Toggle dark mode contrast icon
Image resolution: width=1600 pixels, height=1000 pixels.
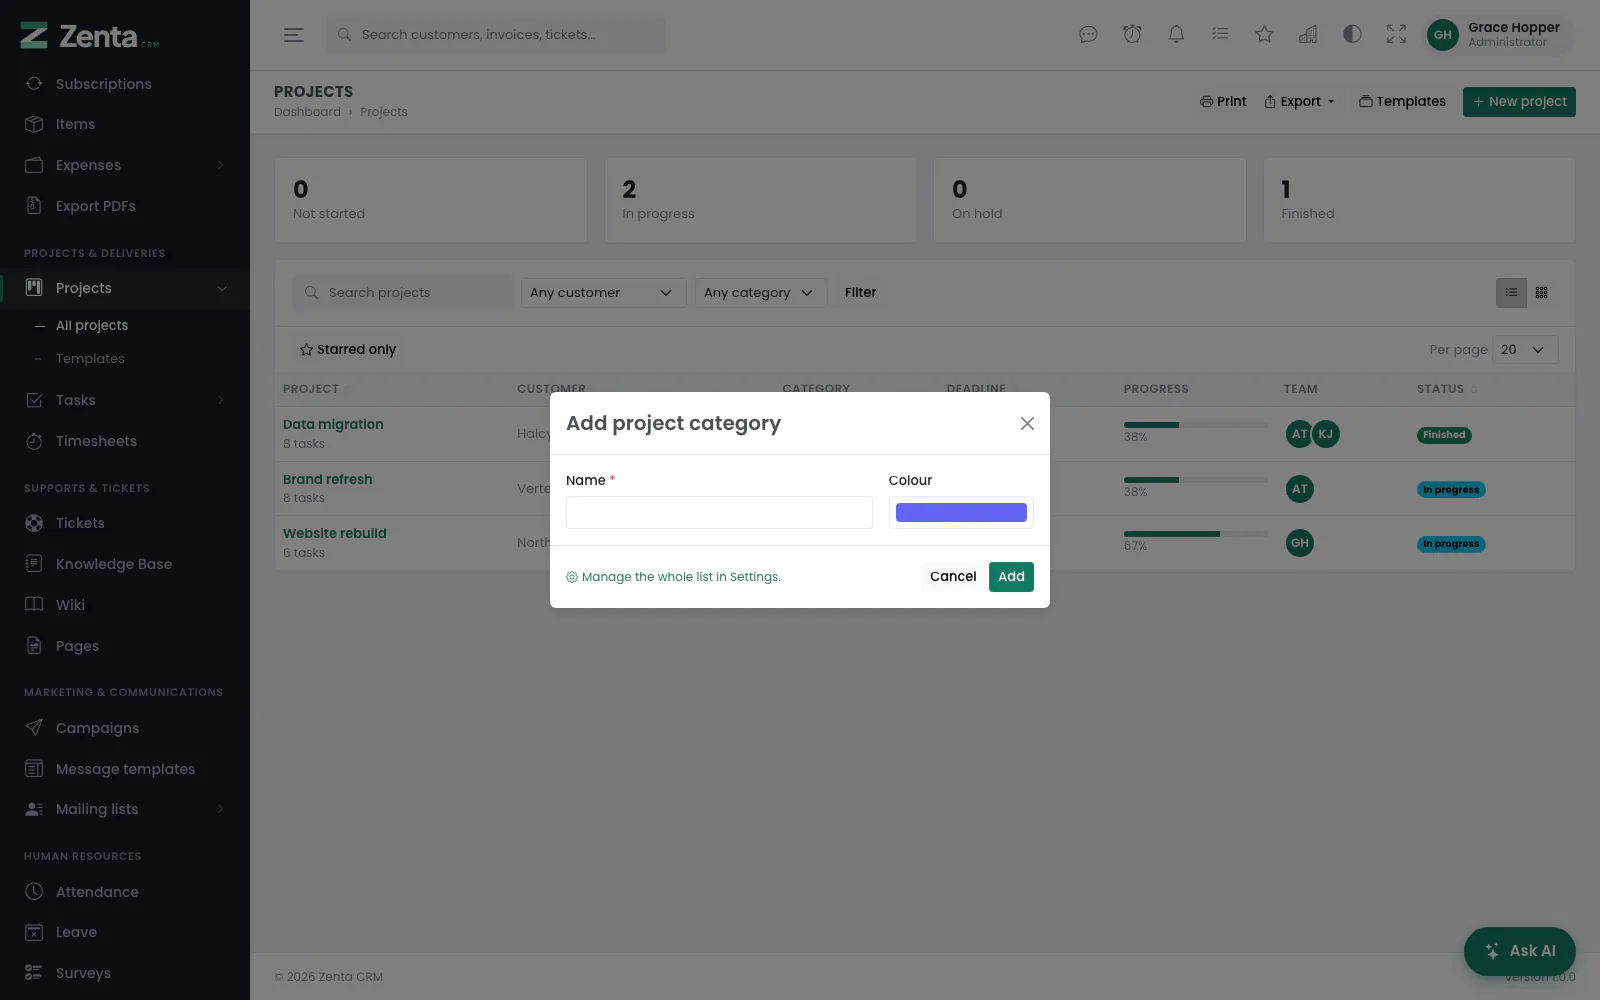pyautogui.click(x=1352, y=35)
